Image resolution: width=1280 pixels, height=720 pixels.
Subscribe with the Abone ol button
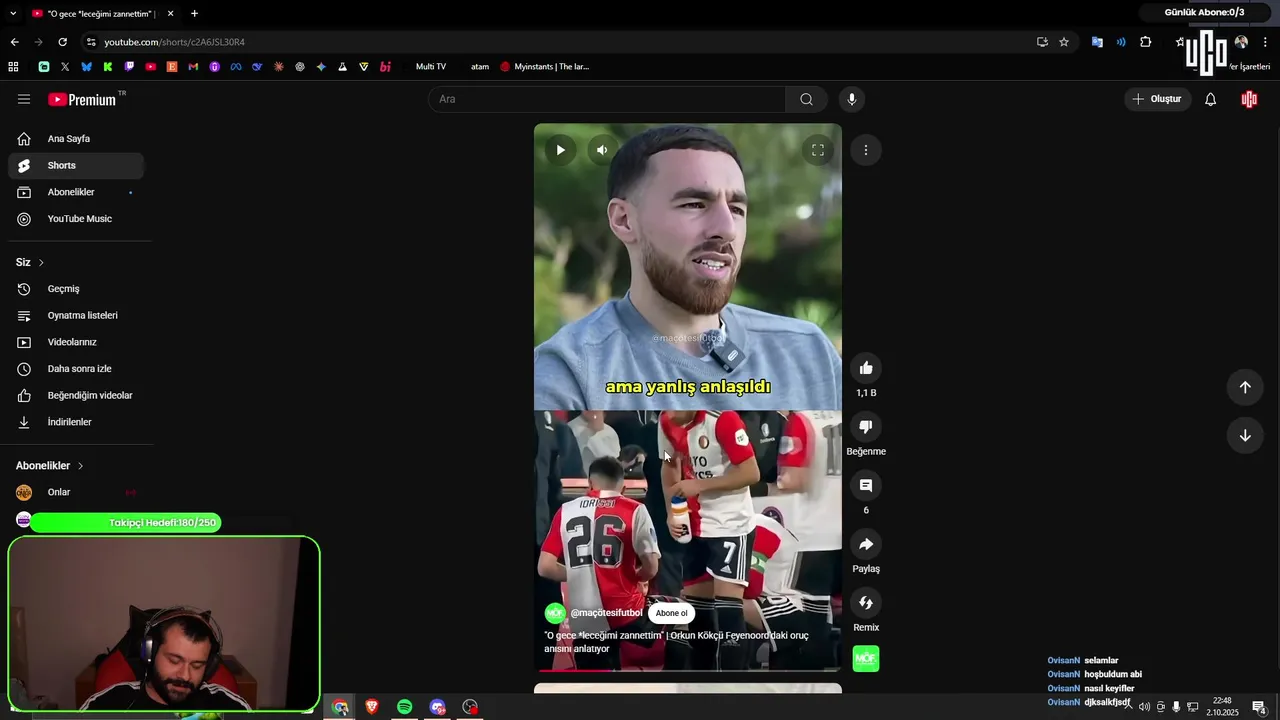671,613
